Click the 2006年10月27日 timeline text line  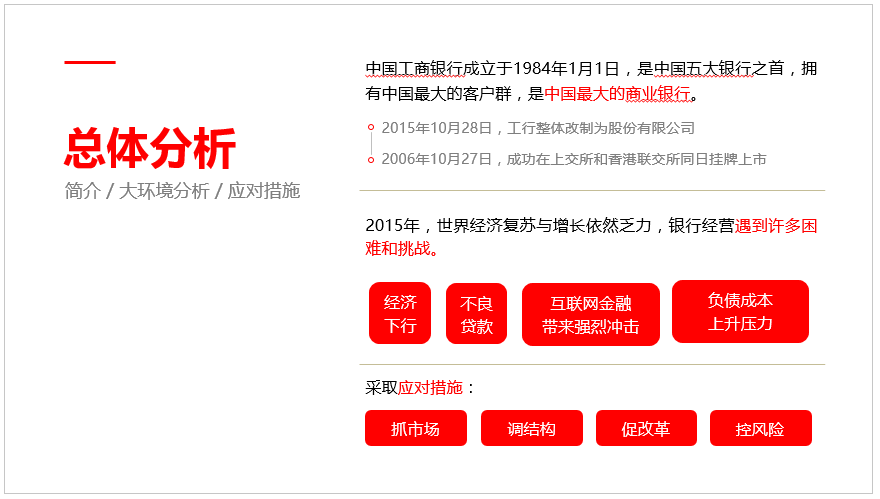click(574, 159)
